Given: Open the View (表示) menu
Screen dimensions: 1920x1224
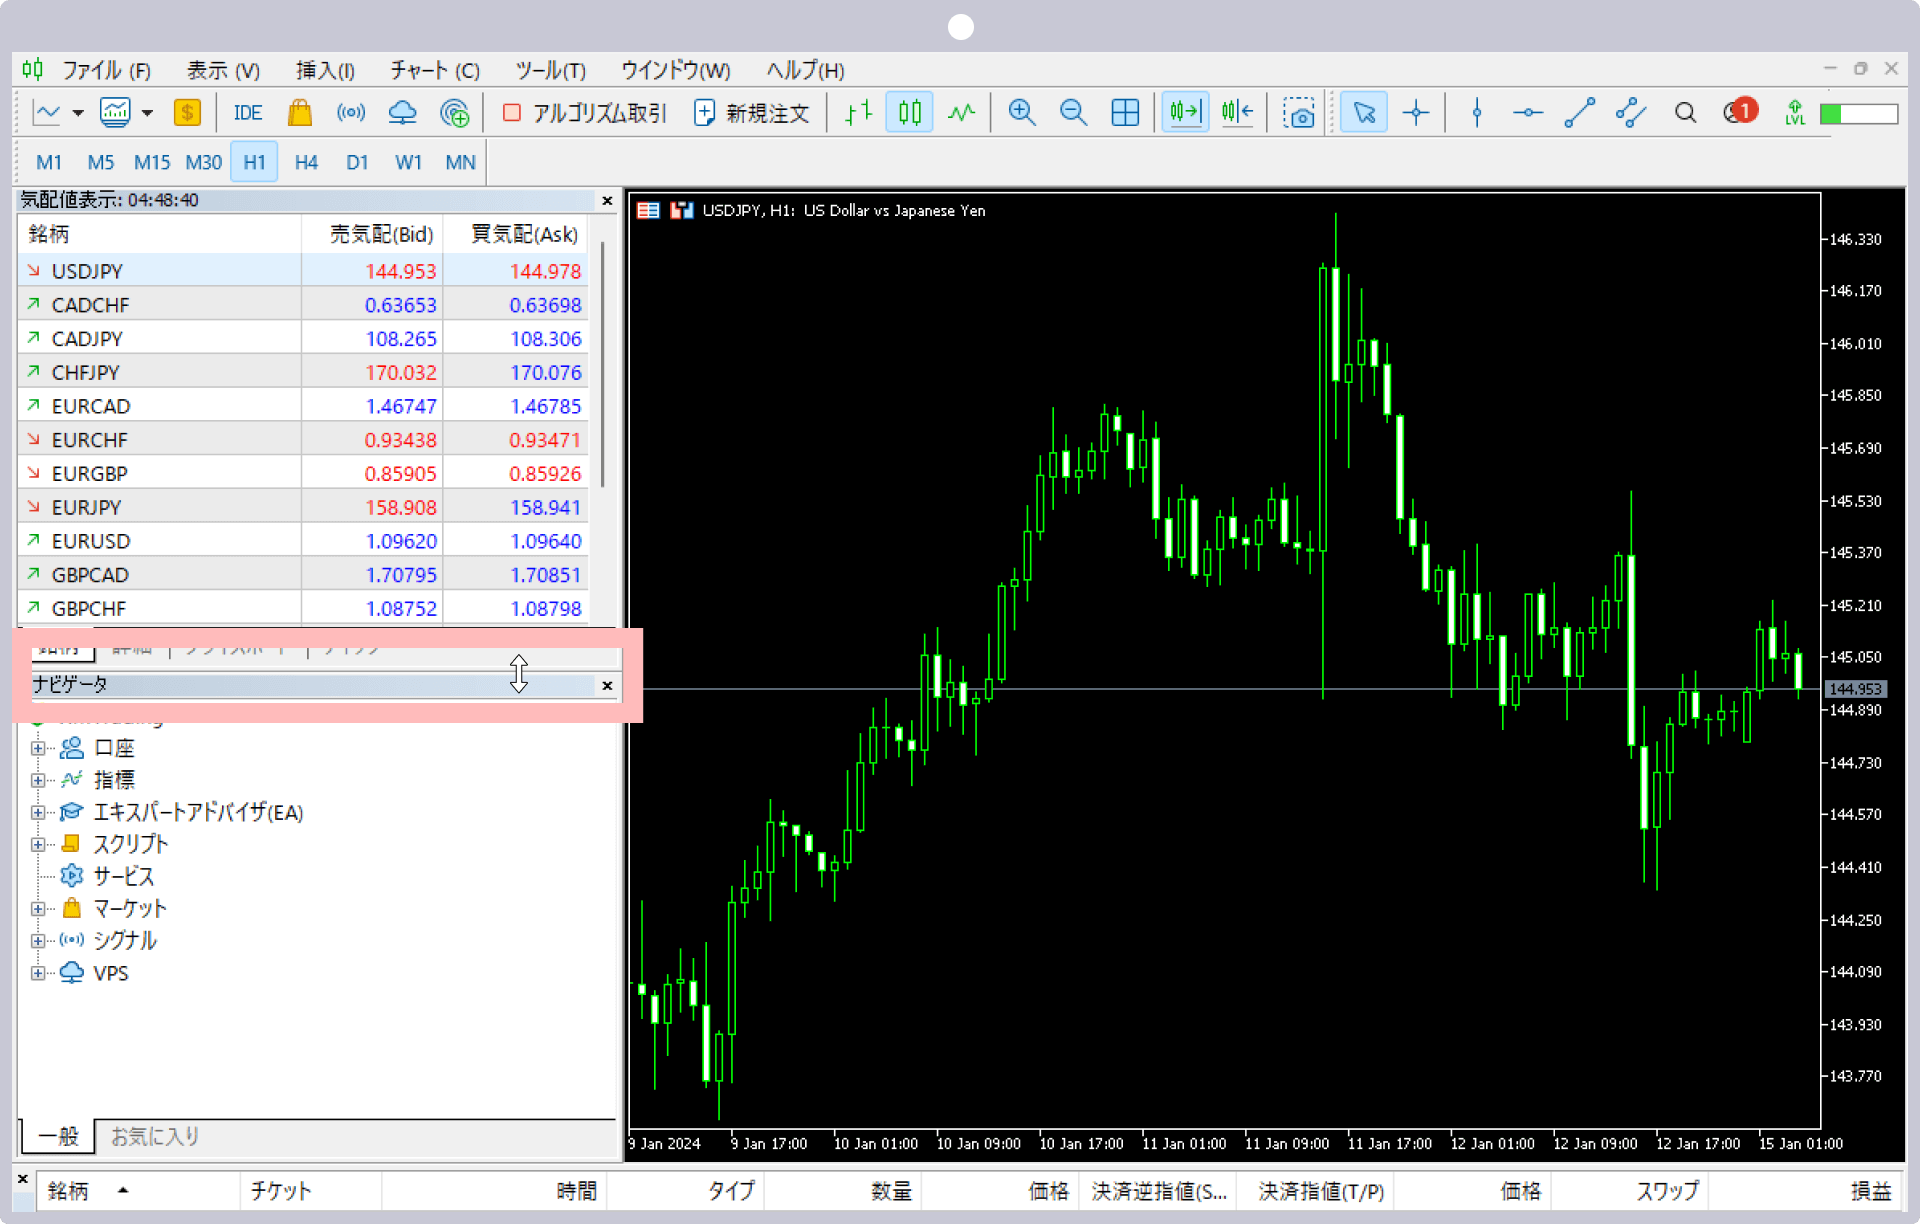Looking at the screenshot, I should (223, 70).
